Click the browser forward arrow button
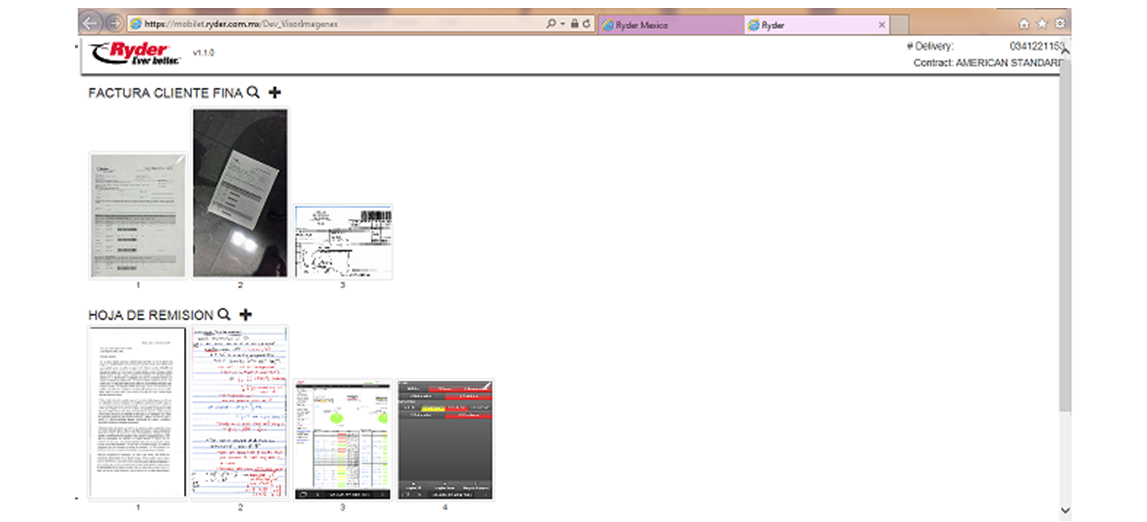The width and height of the screenshot is (1147, 522). pos(114,24)
